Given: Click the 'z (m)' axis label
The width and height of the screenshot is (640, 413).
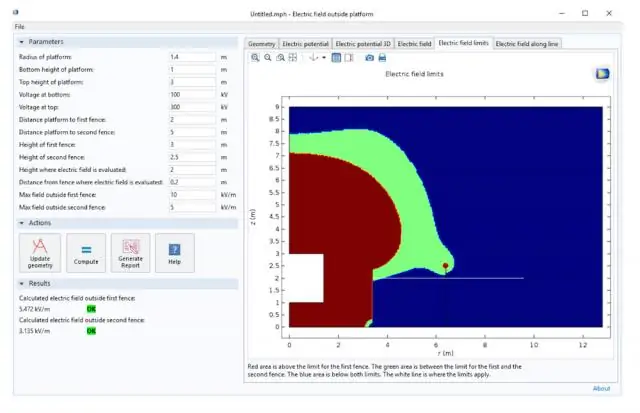Looking at the screenshot, I should pos(253,217).
